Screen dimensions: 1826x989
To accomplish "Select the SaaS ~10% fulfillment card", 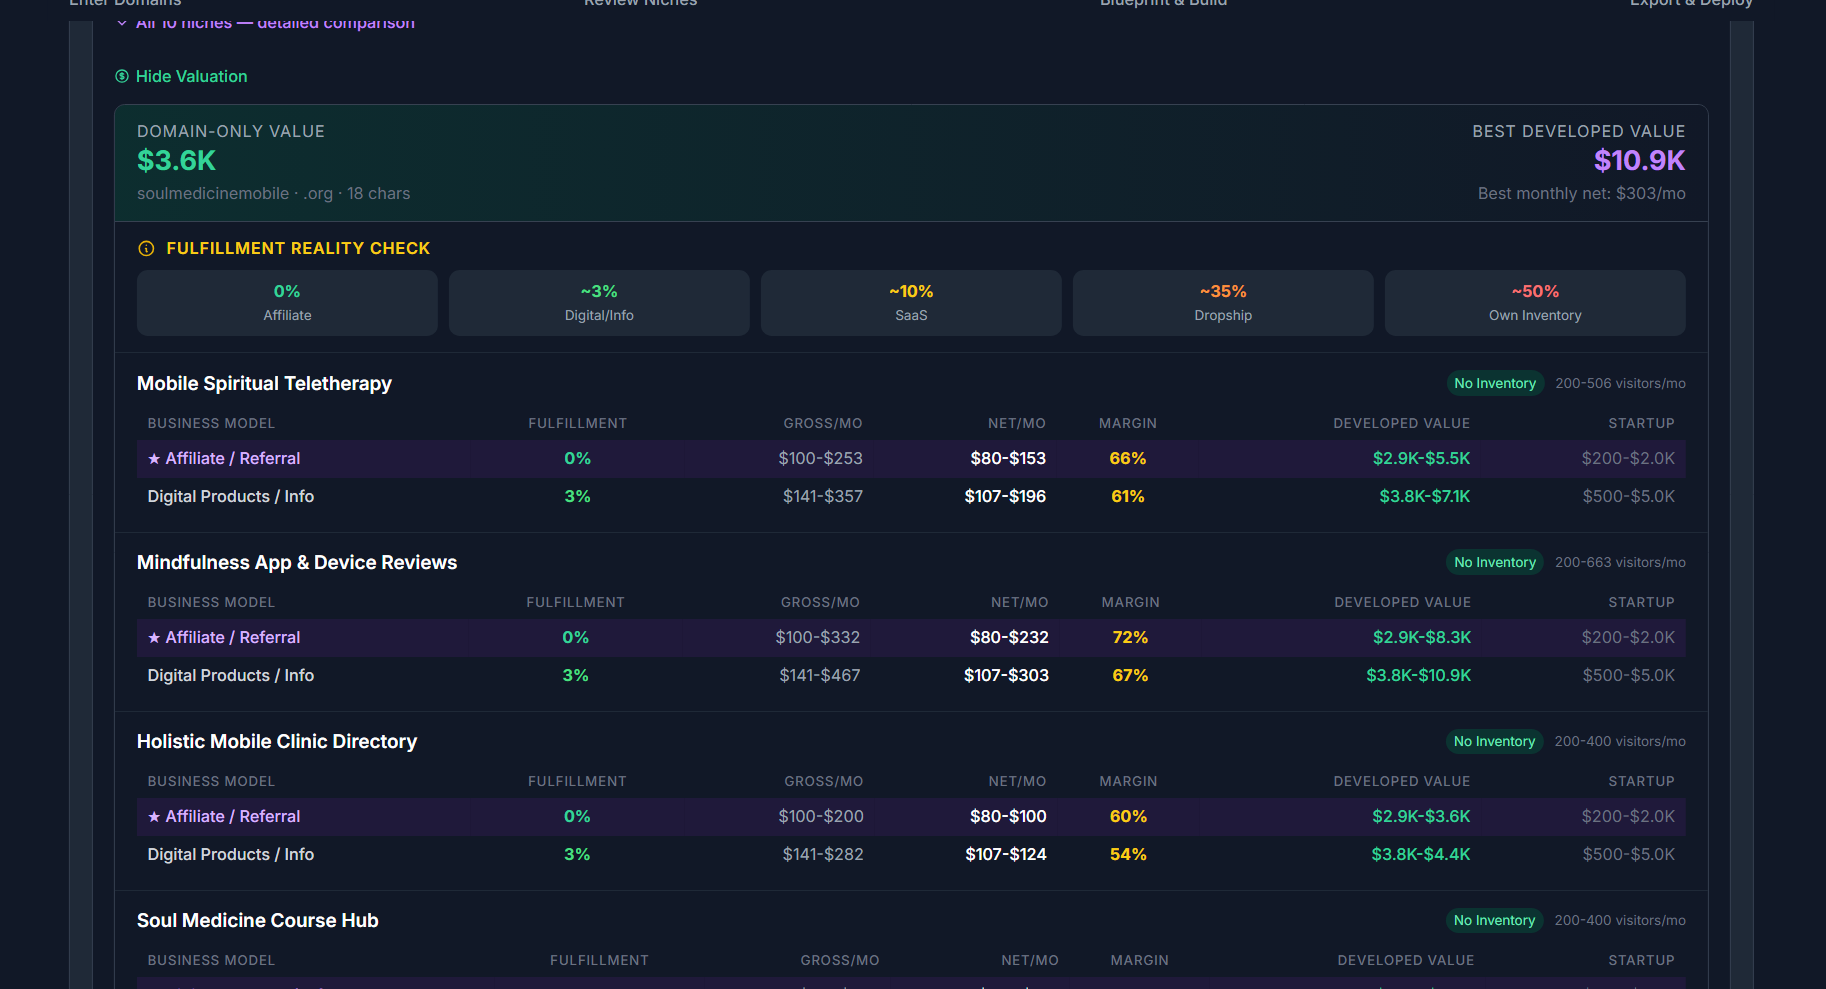I will pyautogui.click(x=911, y=303).
